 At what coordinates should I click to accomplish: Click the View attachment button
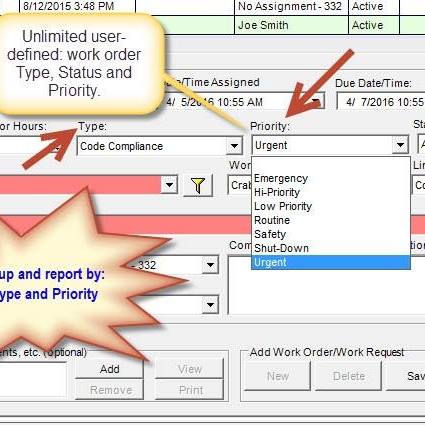click(190, 369)
